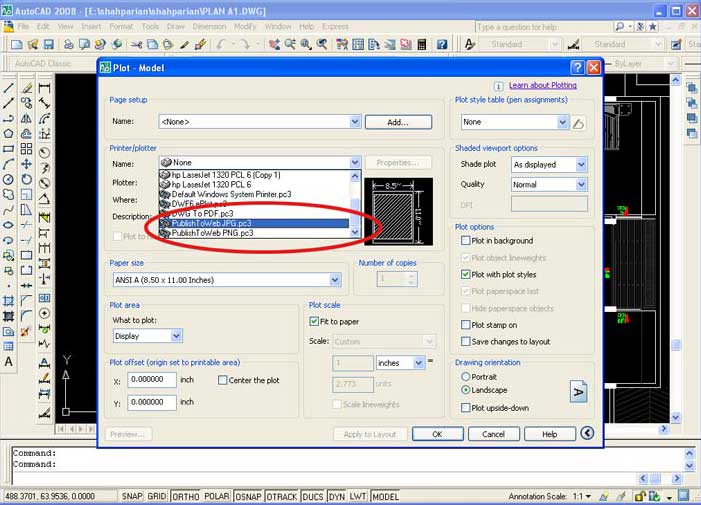The width and height of the screenshot is (701, 505).
Task: Click the info icon beside Learn about Plotting
Action: point(498,86)
